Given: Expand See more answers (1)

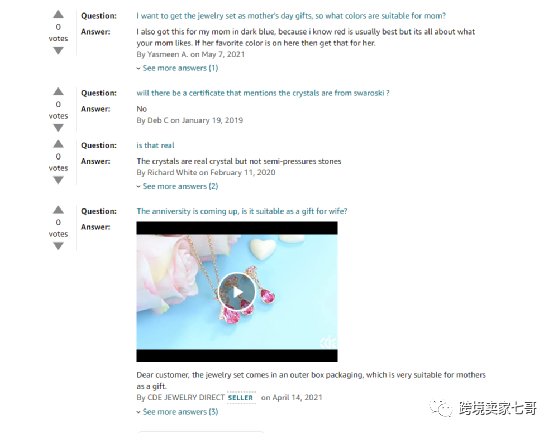Looking at the screenshot, I should click(177, 68).
